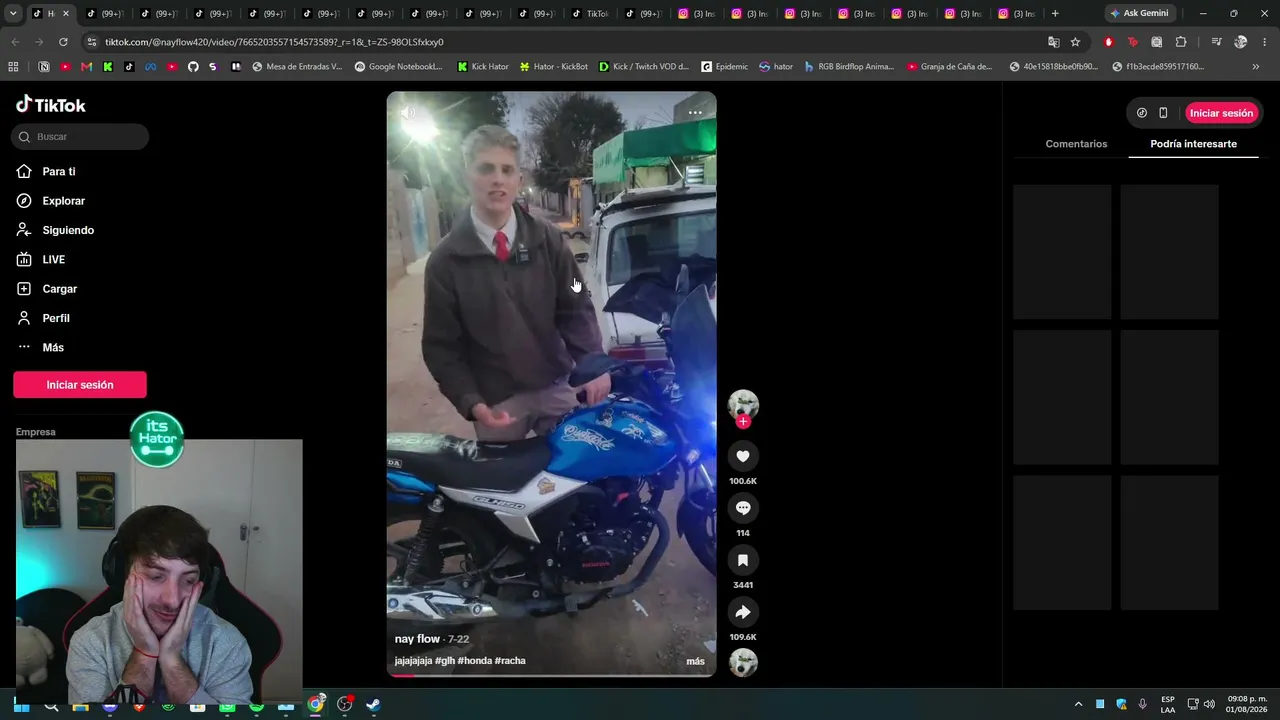
Task: Open the media controls icon
Action: coord(1216,42)
